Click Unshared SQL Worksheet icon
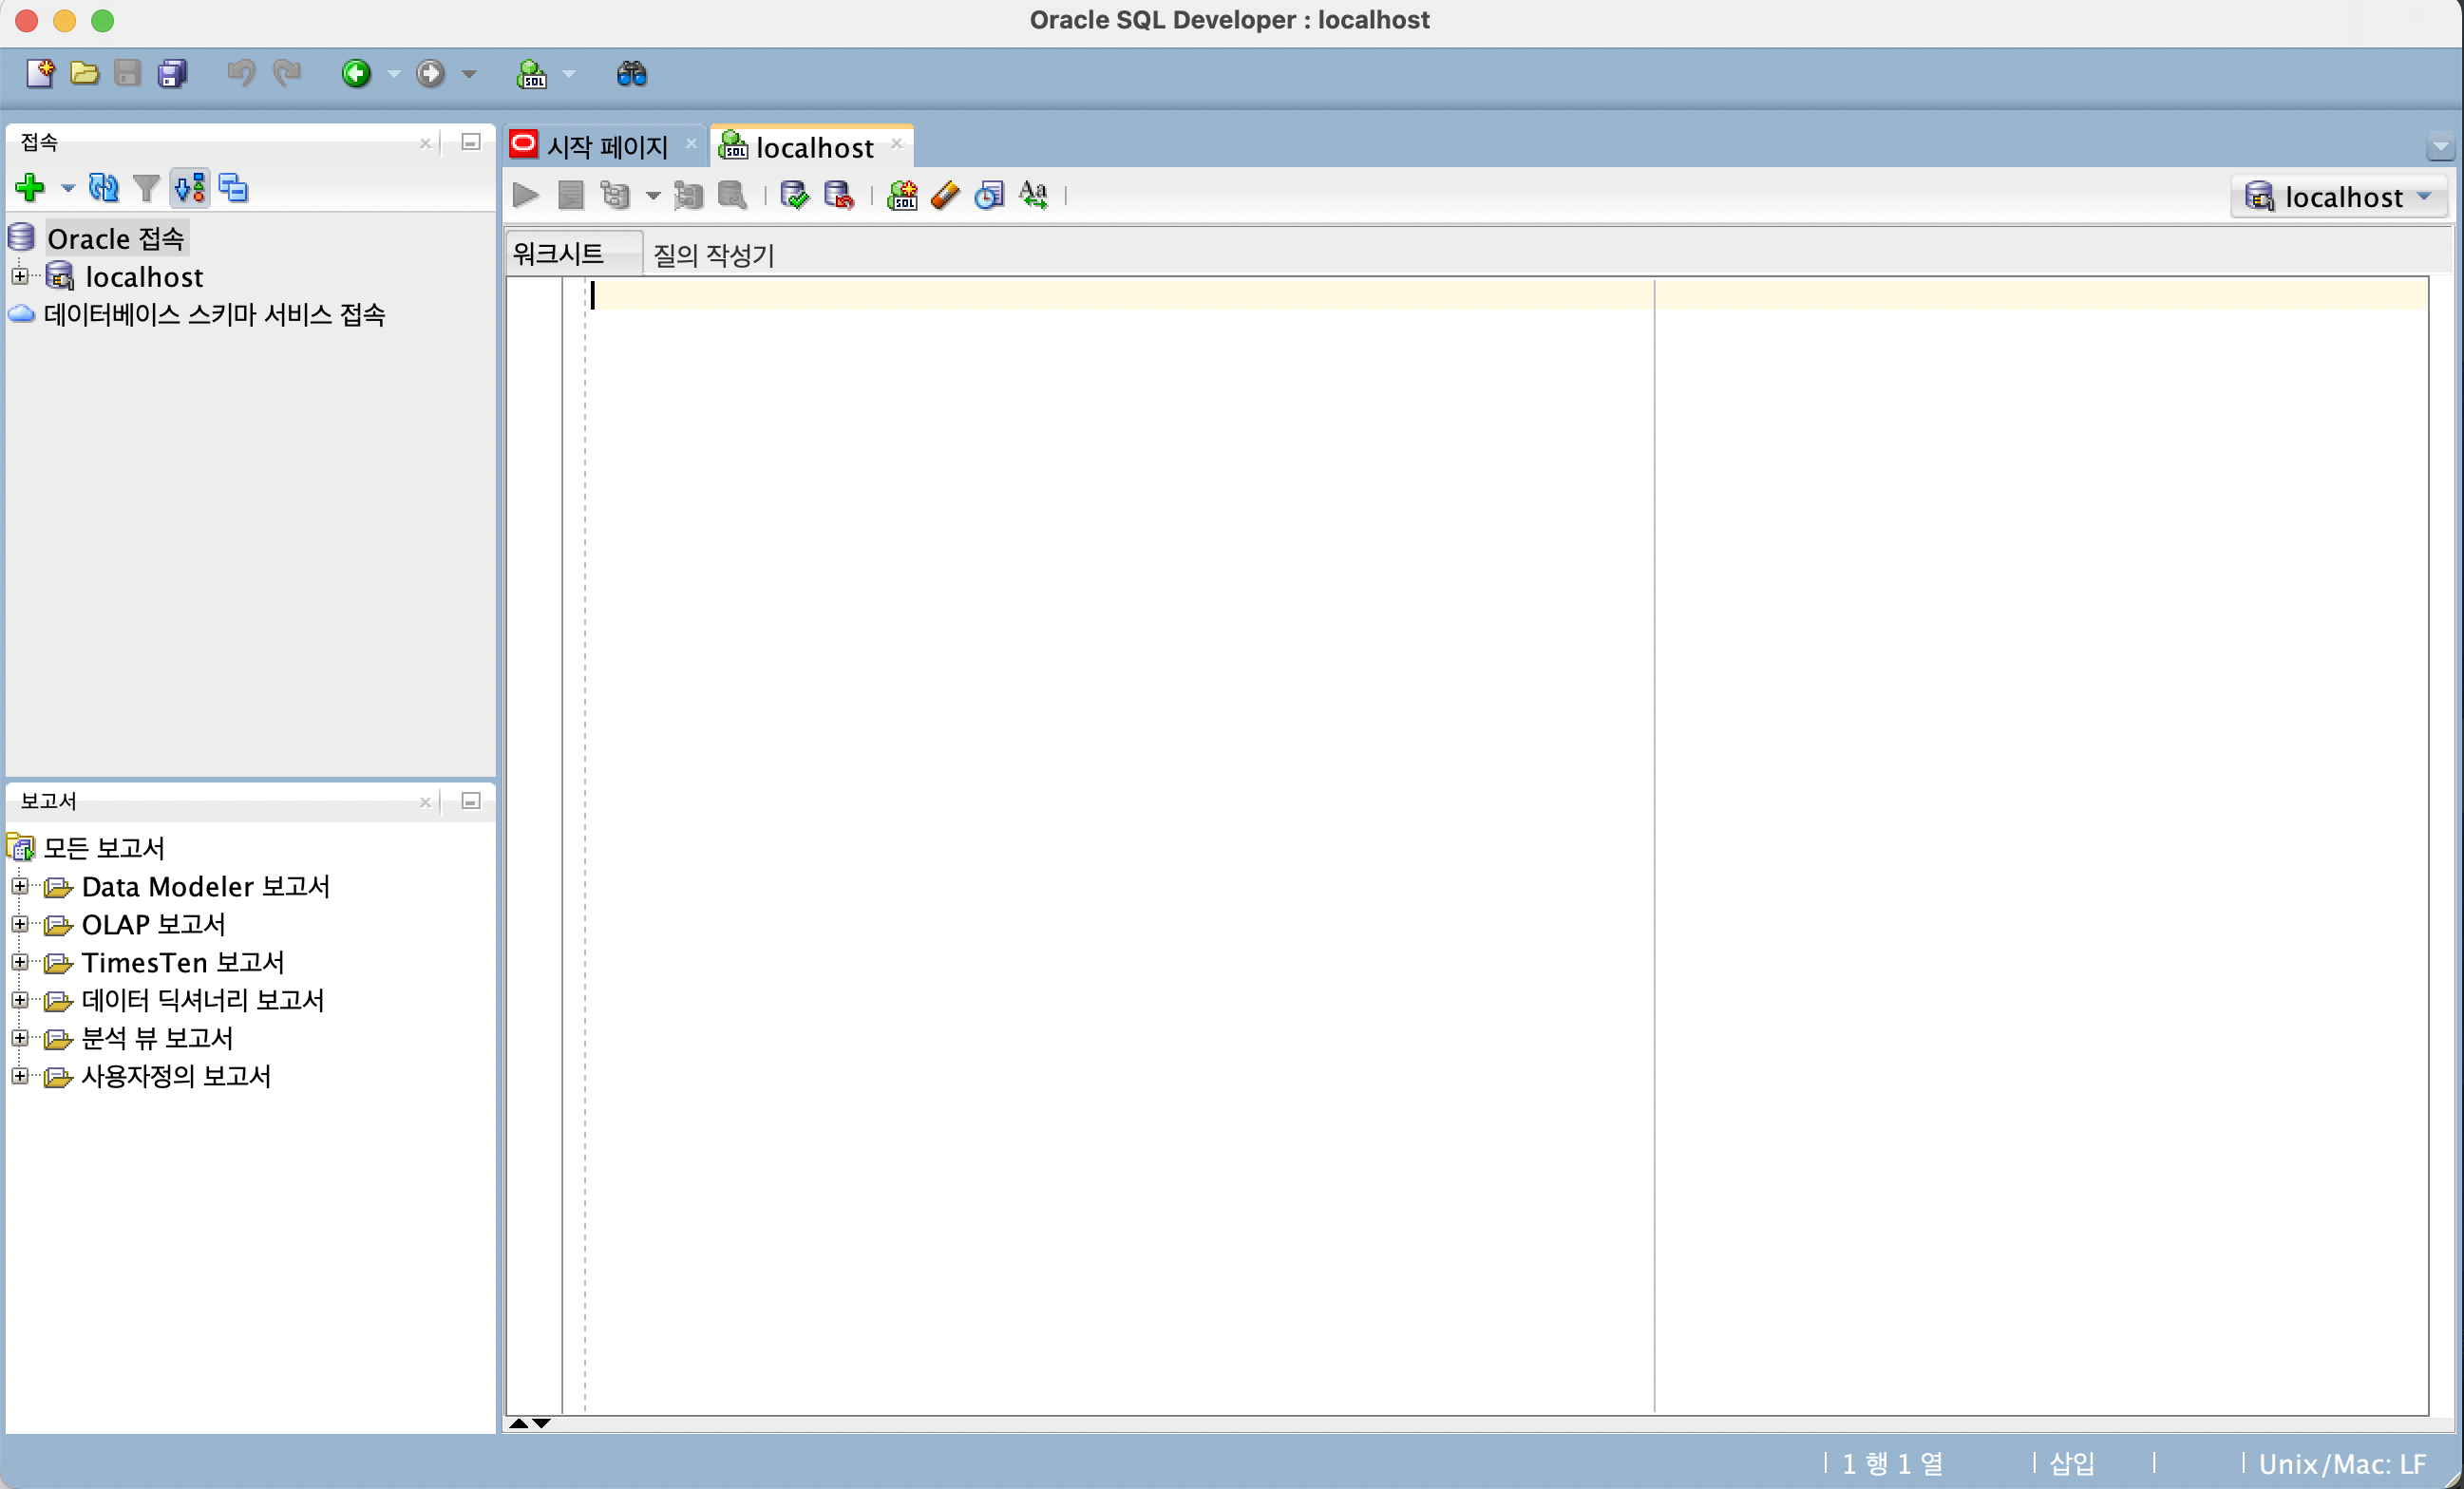Screen dimensions: 2464x1489 902,195
